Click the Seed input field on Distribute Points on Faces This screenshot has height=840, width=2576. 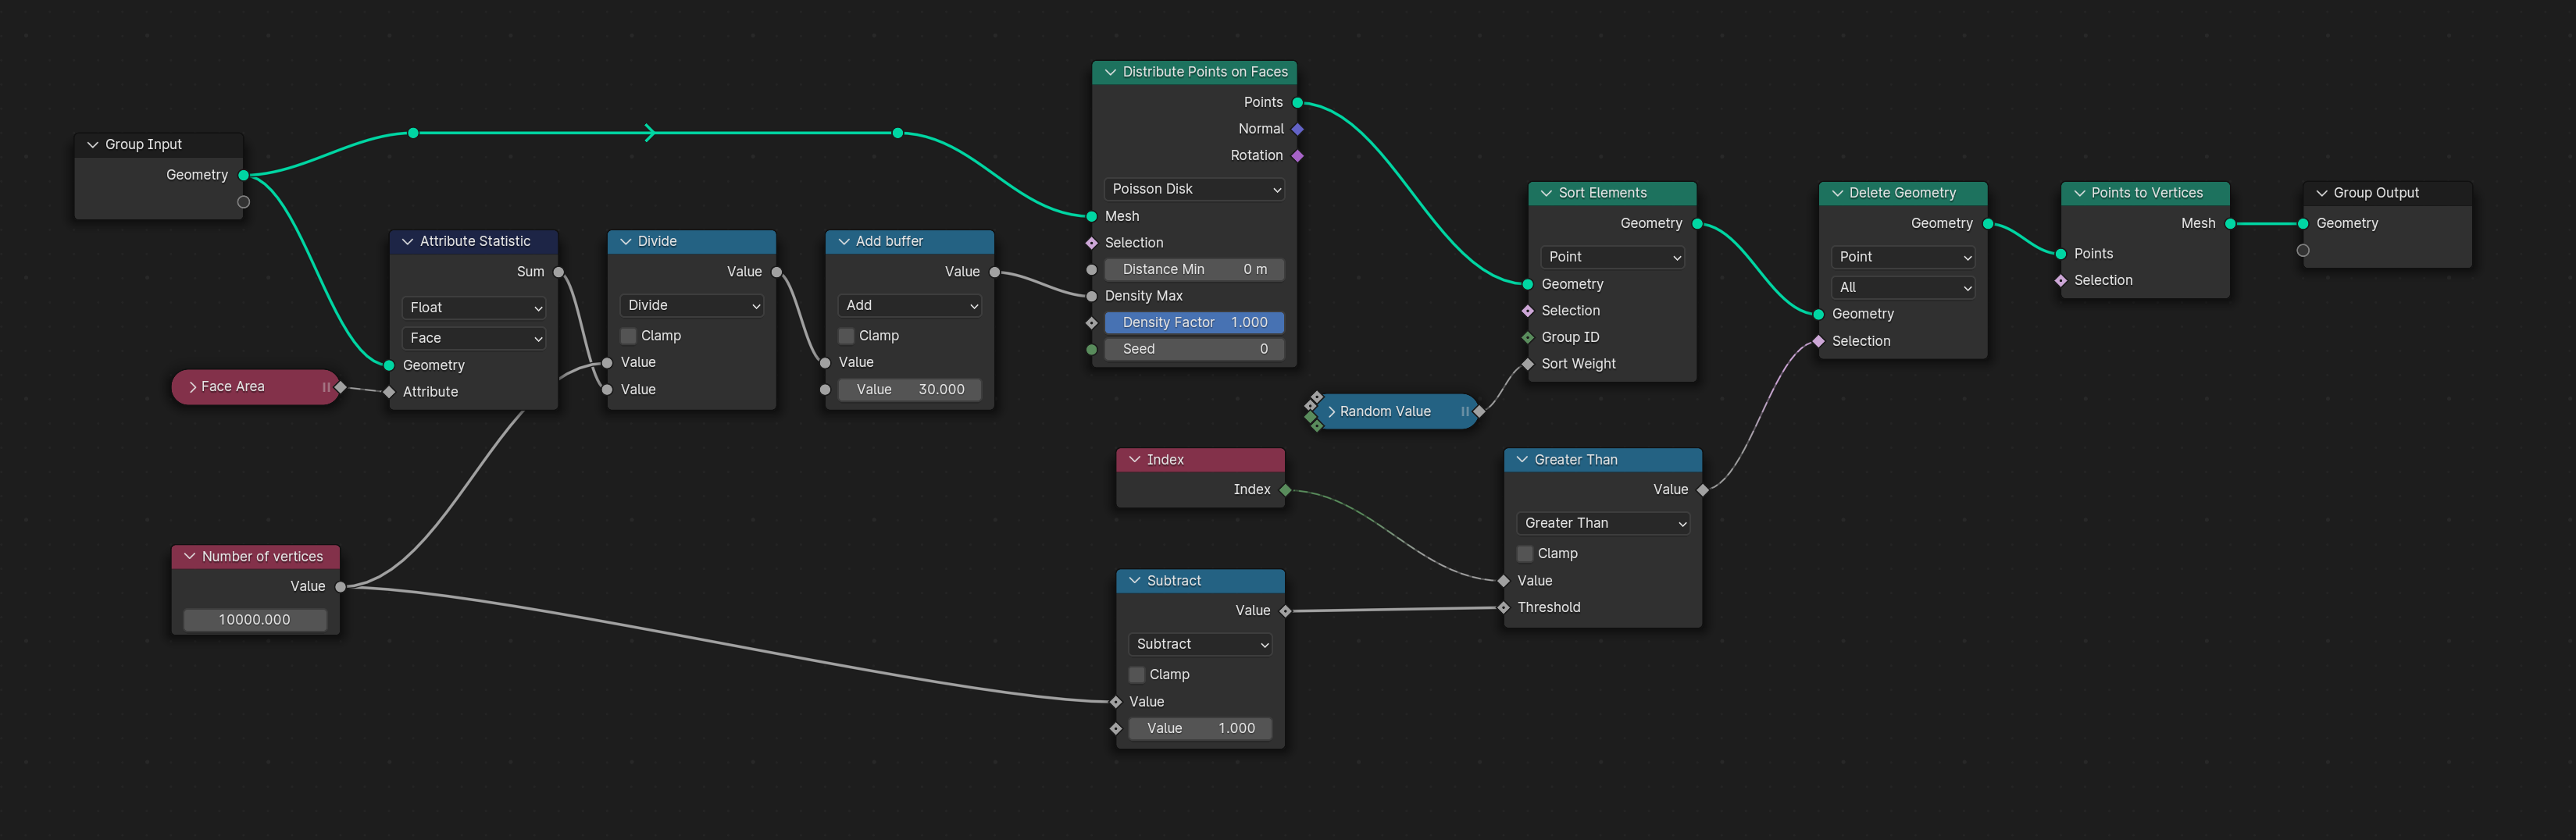click(x=1194, y=349)
